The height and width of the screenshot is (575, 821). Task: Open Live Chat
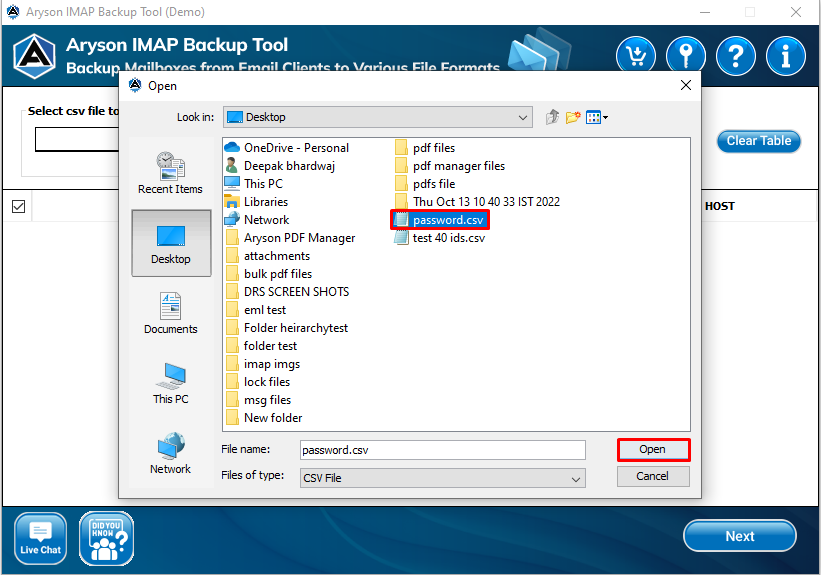(40, 538)
